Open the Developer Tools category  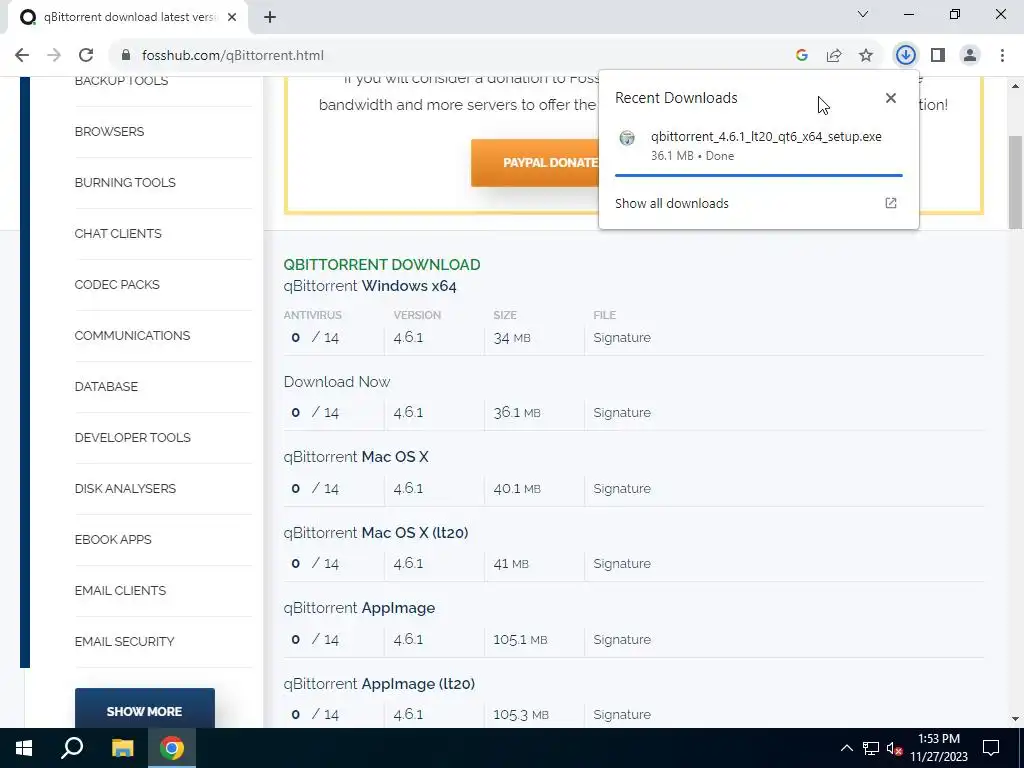click(133, 437)
